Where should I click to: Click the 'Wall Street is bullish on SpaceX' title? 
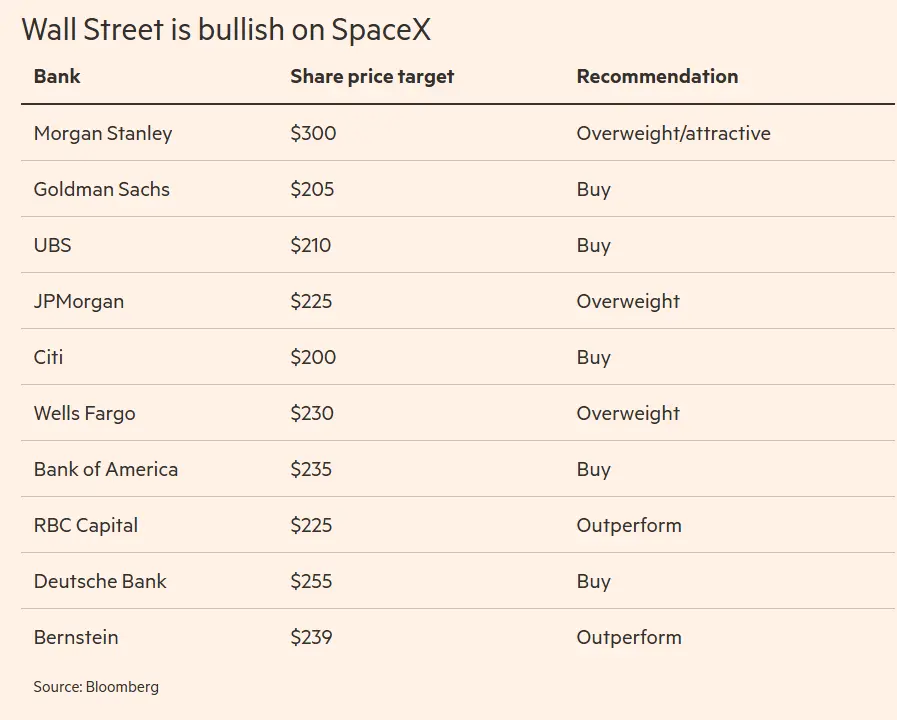point(226,30)
